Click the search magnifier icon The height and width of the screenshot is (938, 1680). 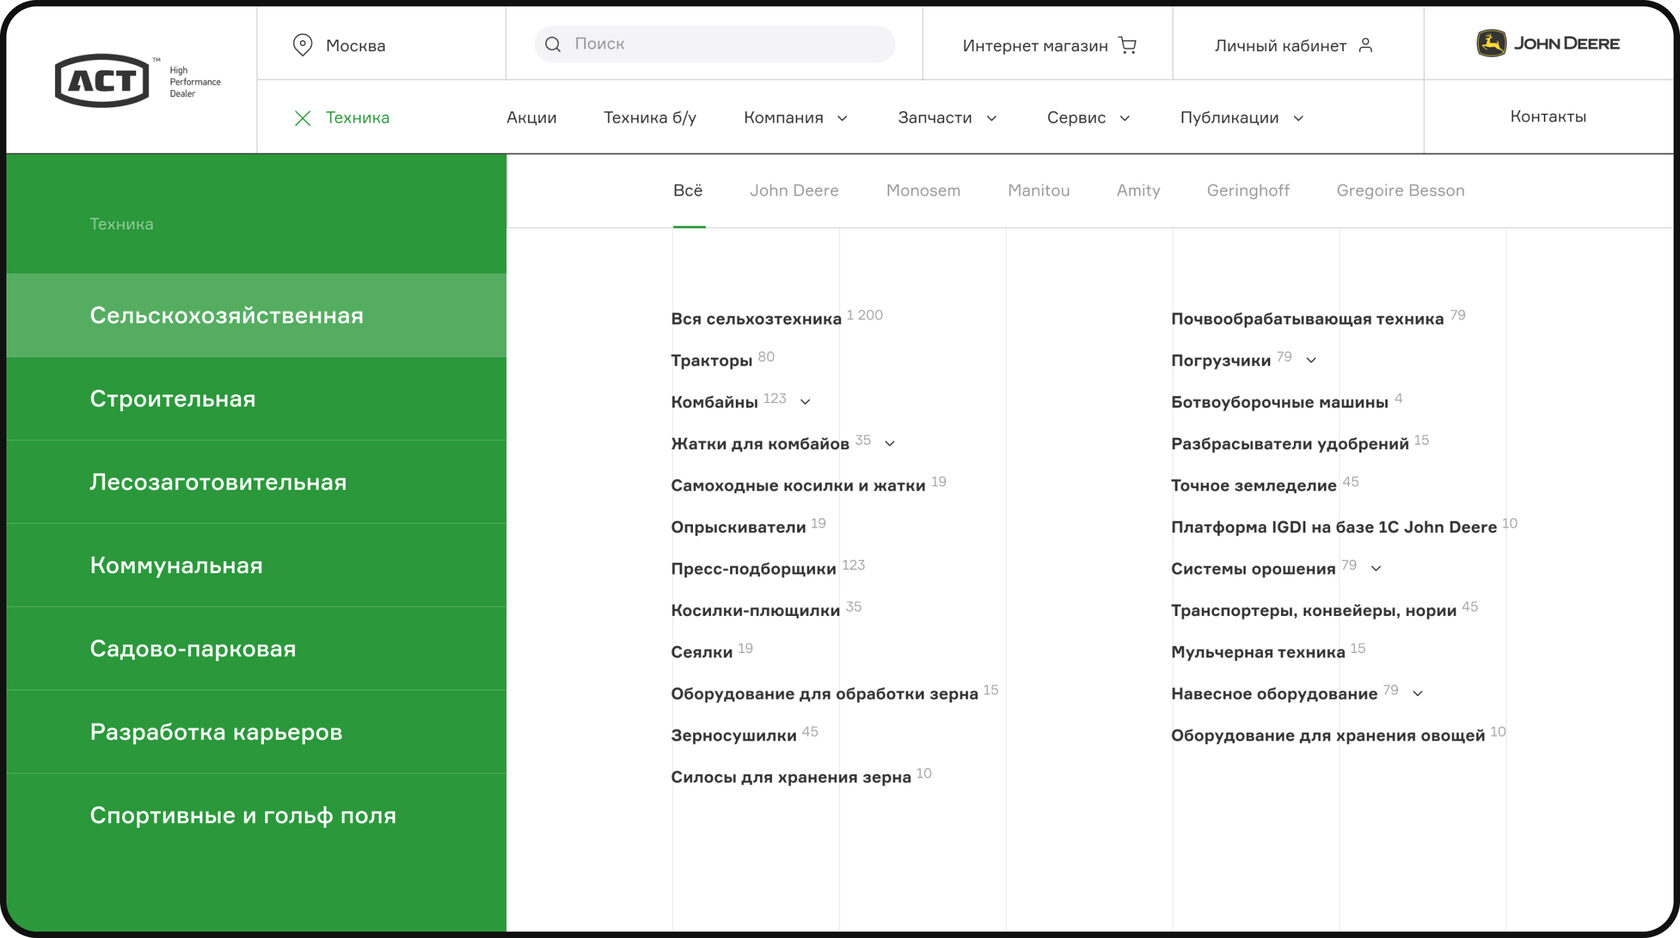point(552,44)
